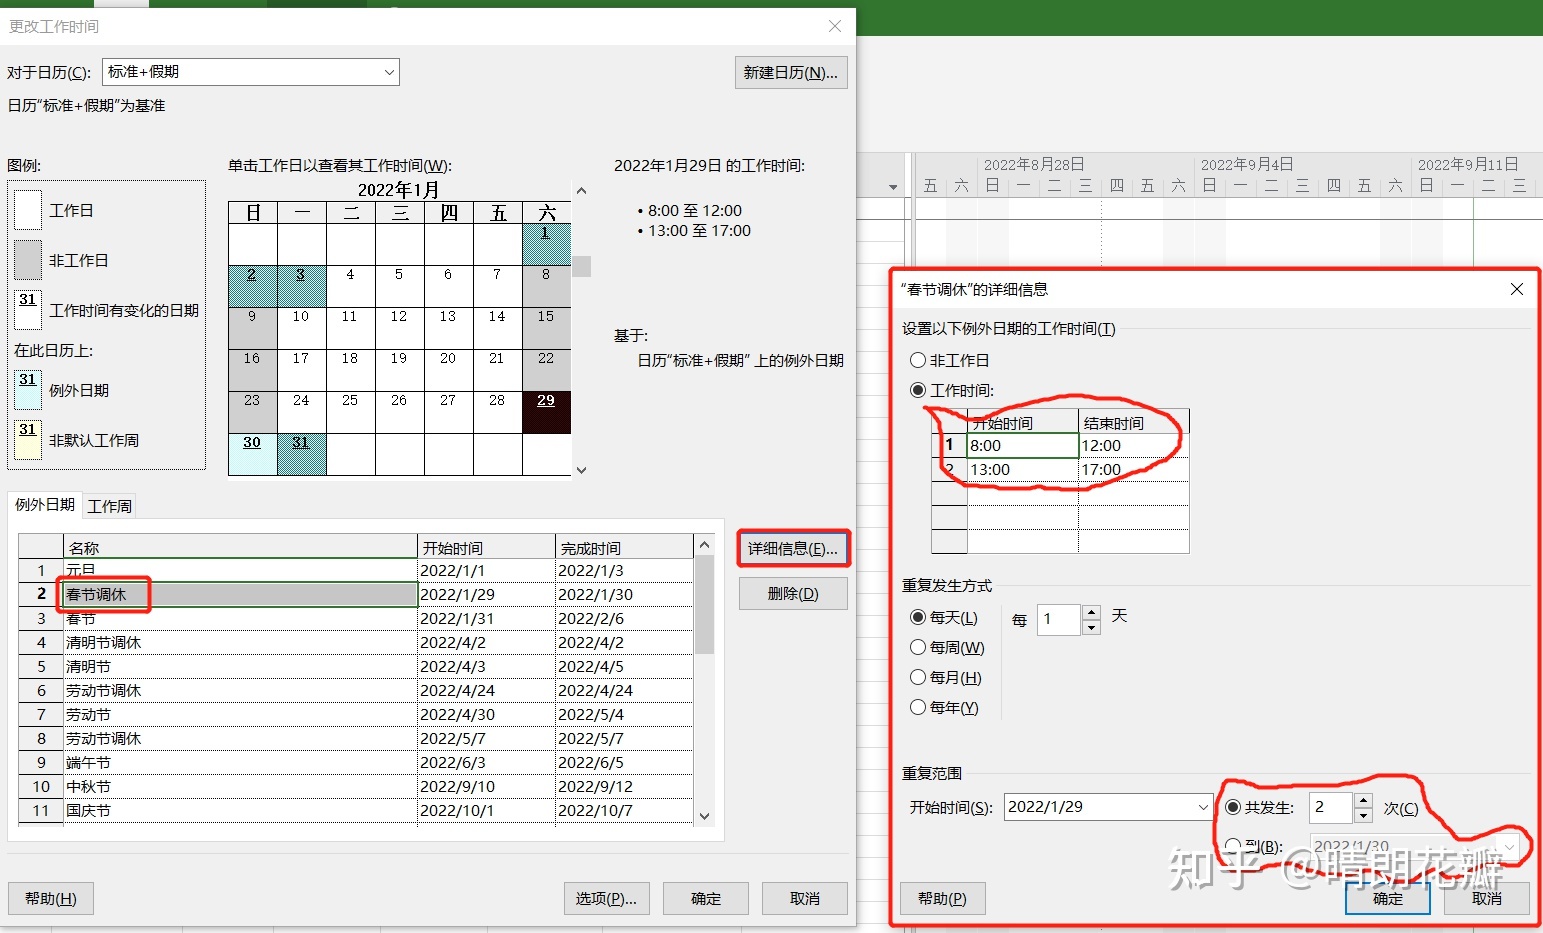Close the 春节调休 details dialog
Image resolution: width=1543 pixels, height=933 pixels.
(1517, 289)
